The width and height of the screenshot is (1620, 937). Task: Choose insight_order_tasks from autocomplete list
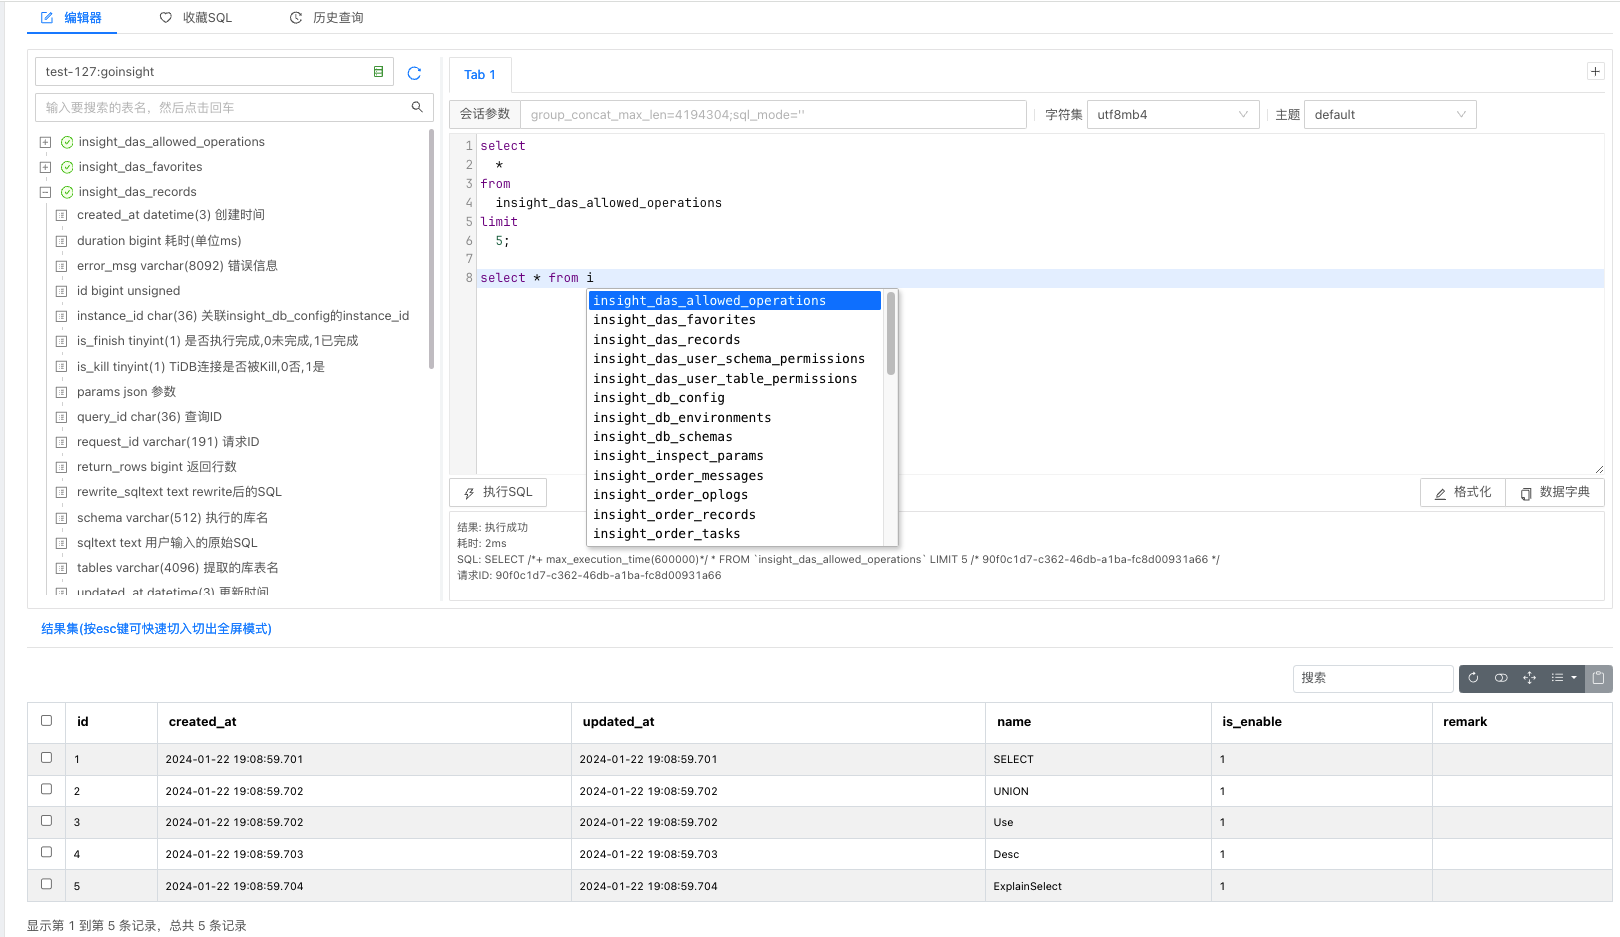(735, 534)
